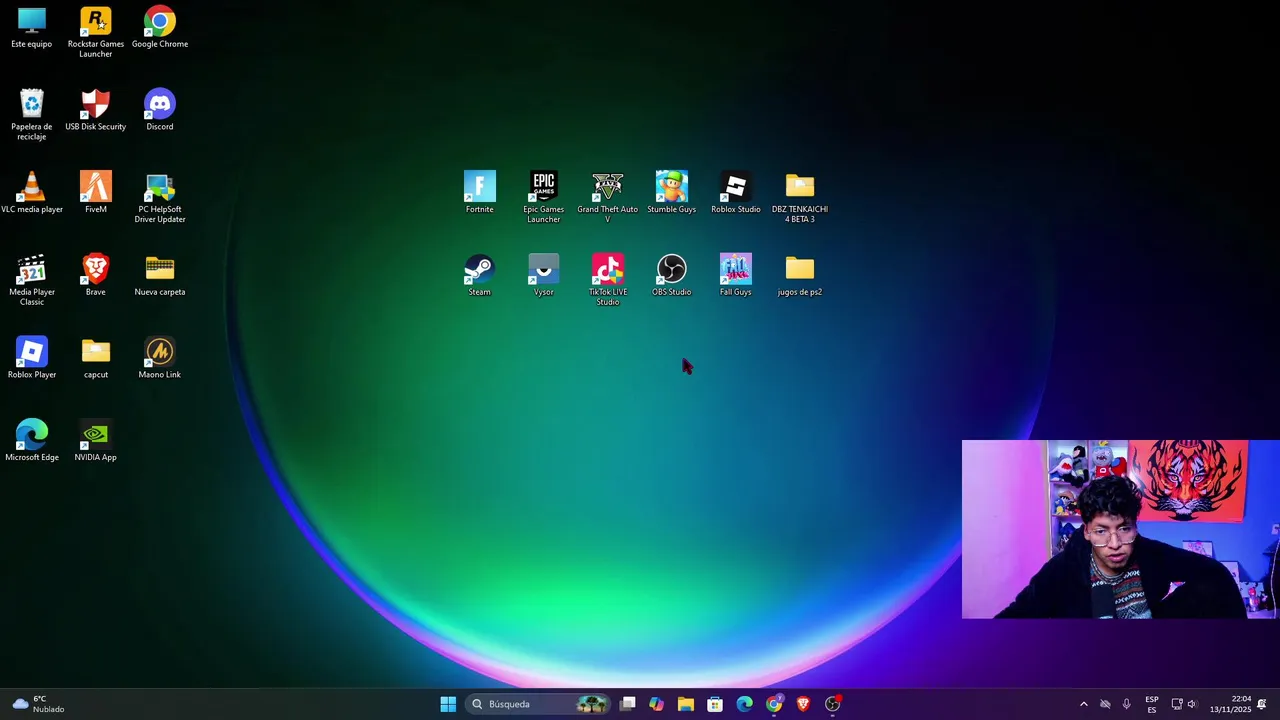The width and height of the screenshot is (1280, 720).
Task: Open the notification bell in the taskbar
Action: [x=1262, y=704]
